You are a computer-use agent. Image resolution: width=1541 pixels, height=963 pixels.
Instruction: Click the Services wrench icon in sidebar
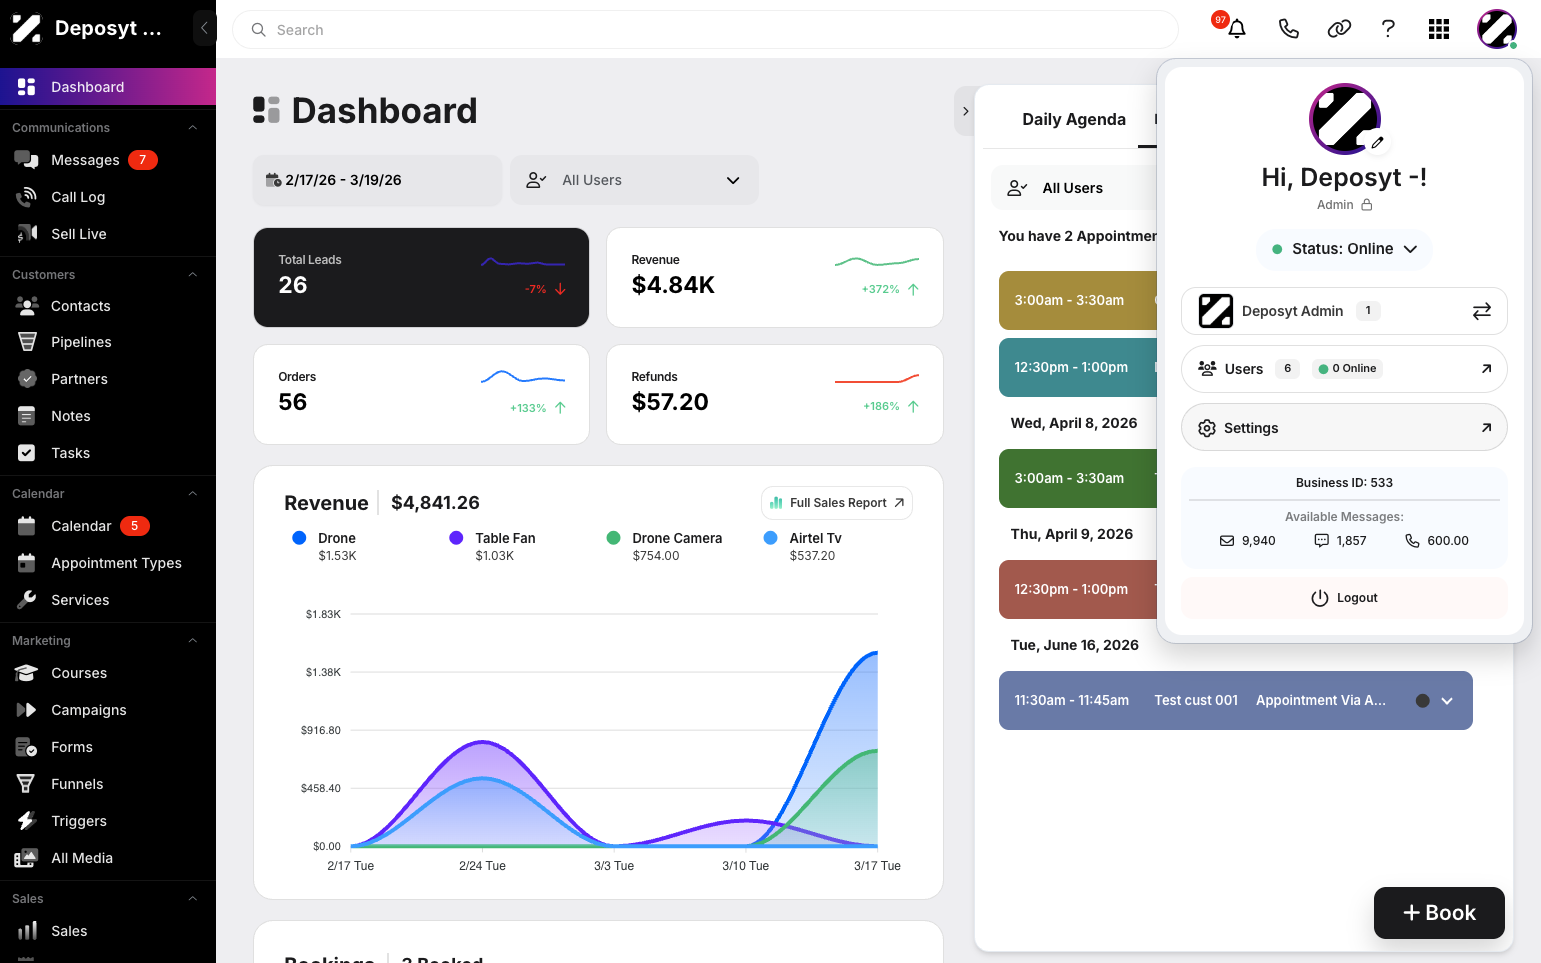click(27, 600)
